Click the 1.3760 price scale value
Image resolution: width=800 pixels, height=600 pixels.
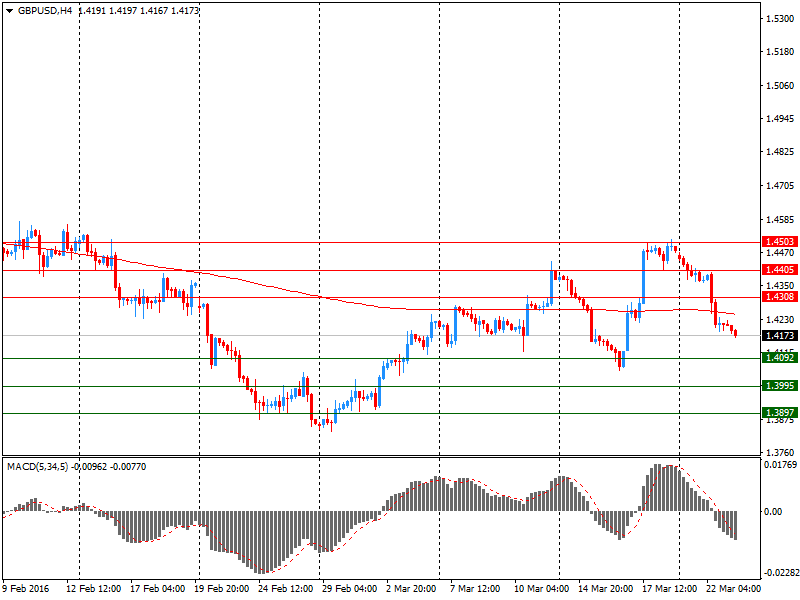tap(780, 453)
